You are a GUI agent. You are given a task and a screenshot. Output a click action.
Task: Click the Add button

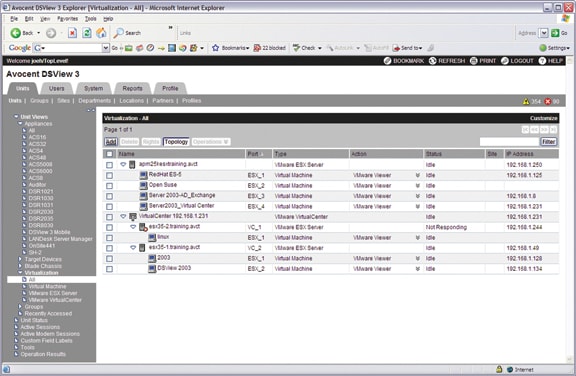(111, 142)
